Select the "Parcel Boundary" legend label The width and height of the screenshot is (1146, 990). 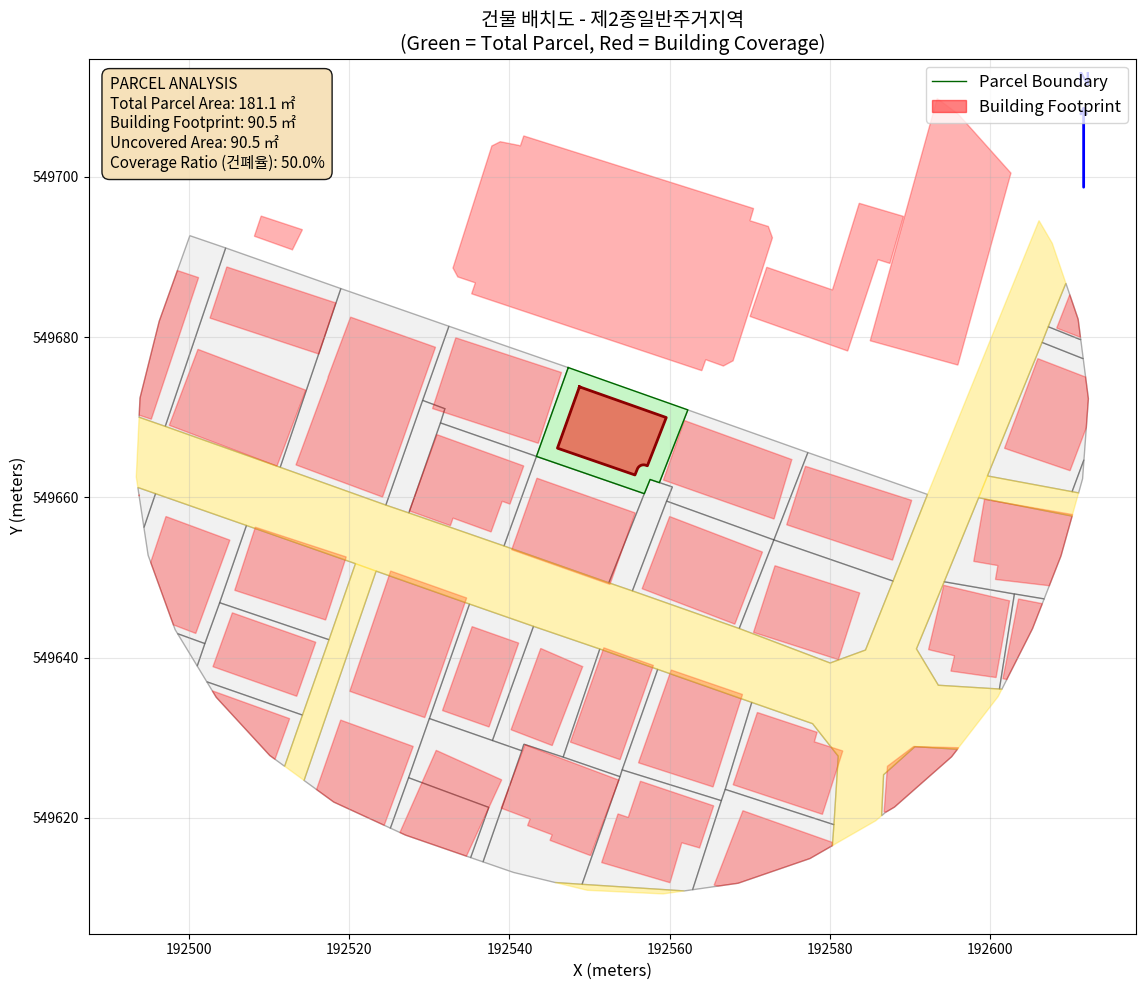point(1043,82)
